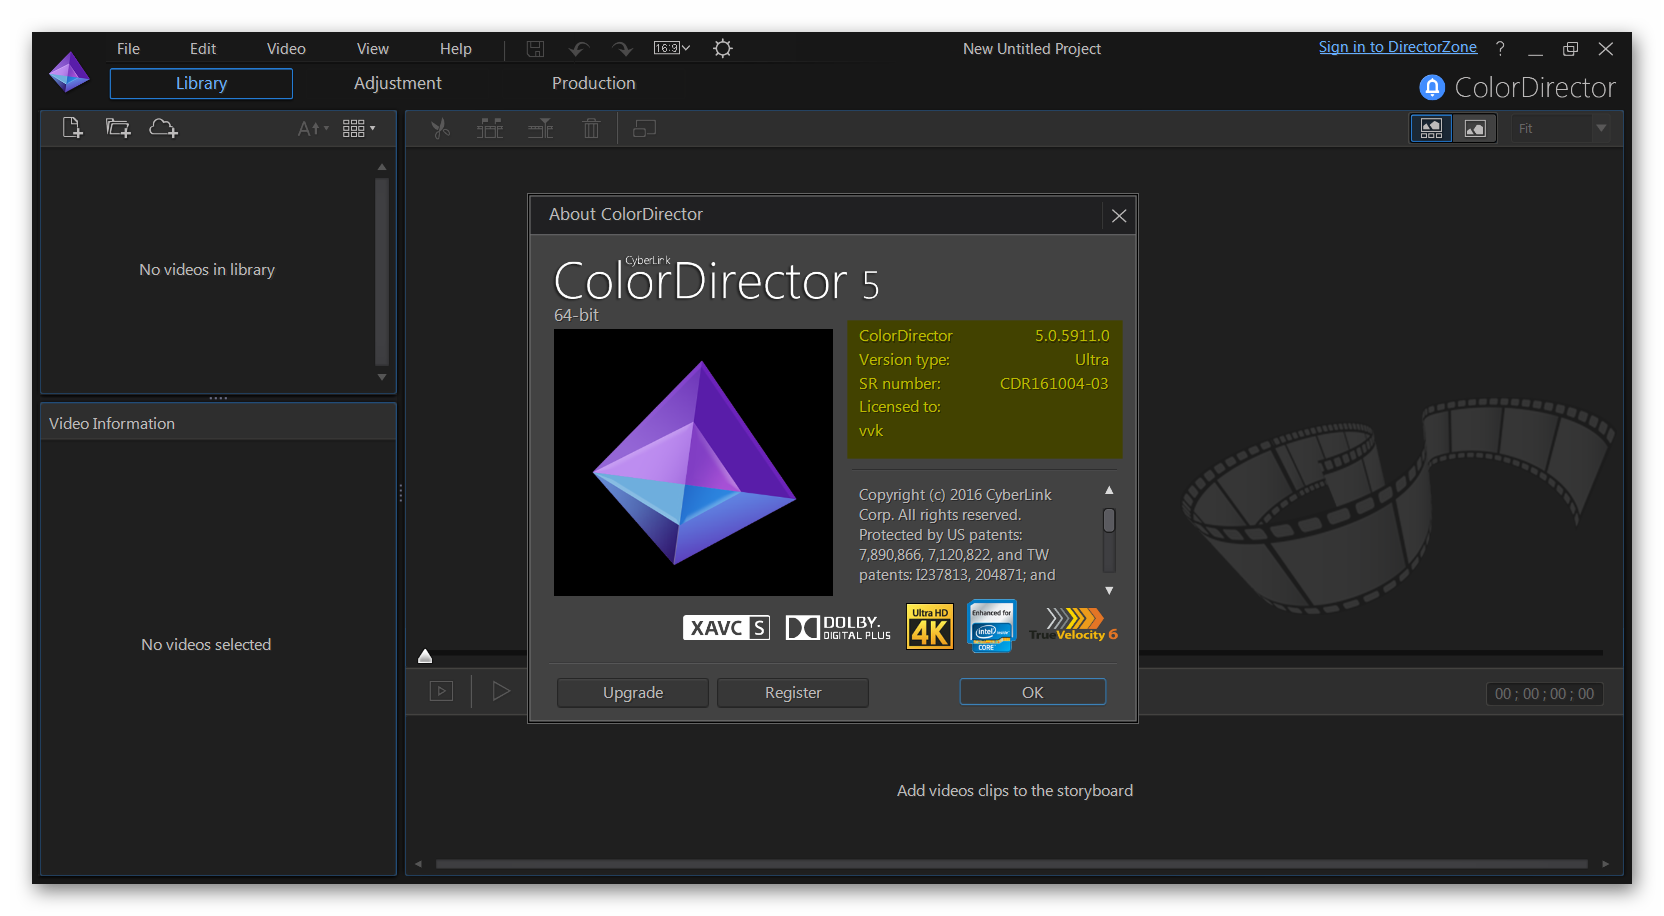The height and width of the screenshot is (916, 1664).
Task: Click library panel scroll down arrow
Action: tap(381, 377)
